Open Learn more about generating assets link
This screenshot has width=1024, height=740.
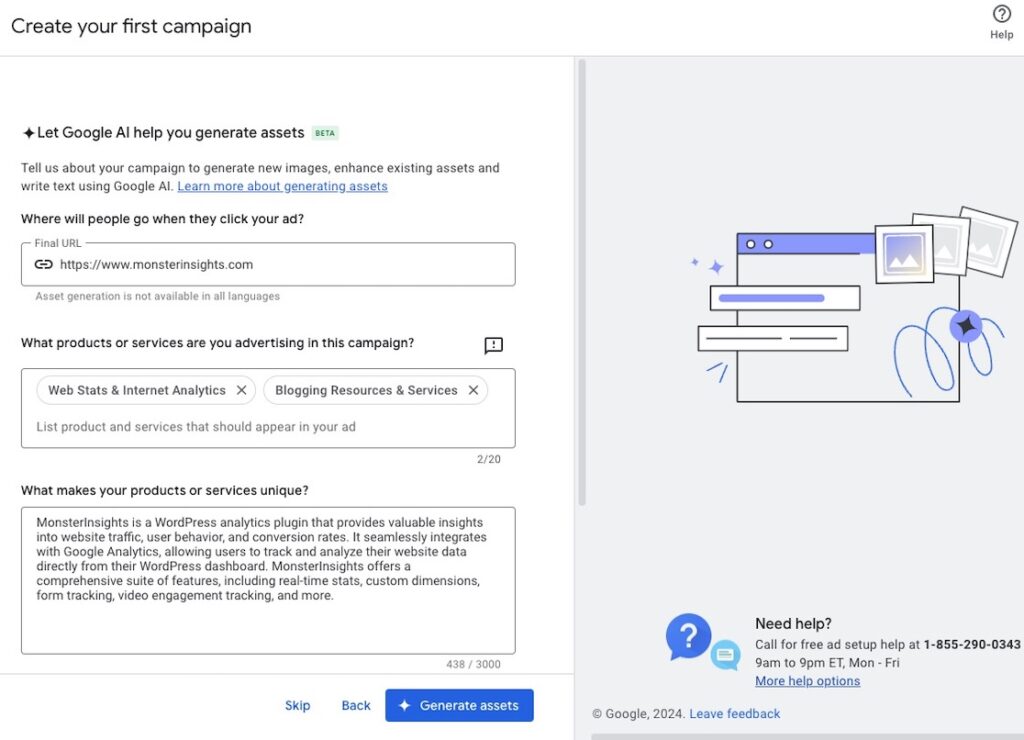[x=282, y=187]
